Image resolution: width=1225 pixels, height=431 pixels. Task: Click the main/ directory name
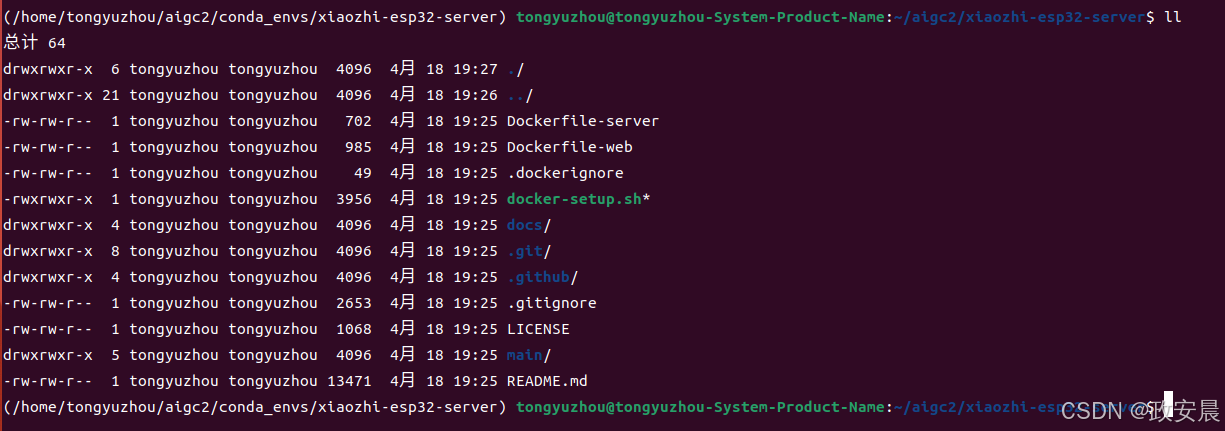(x=529, y=355)
